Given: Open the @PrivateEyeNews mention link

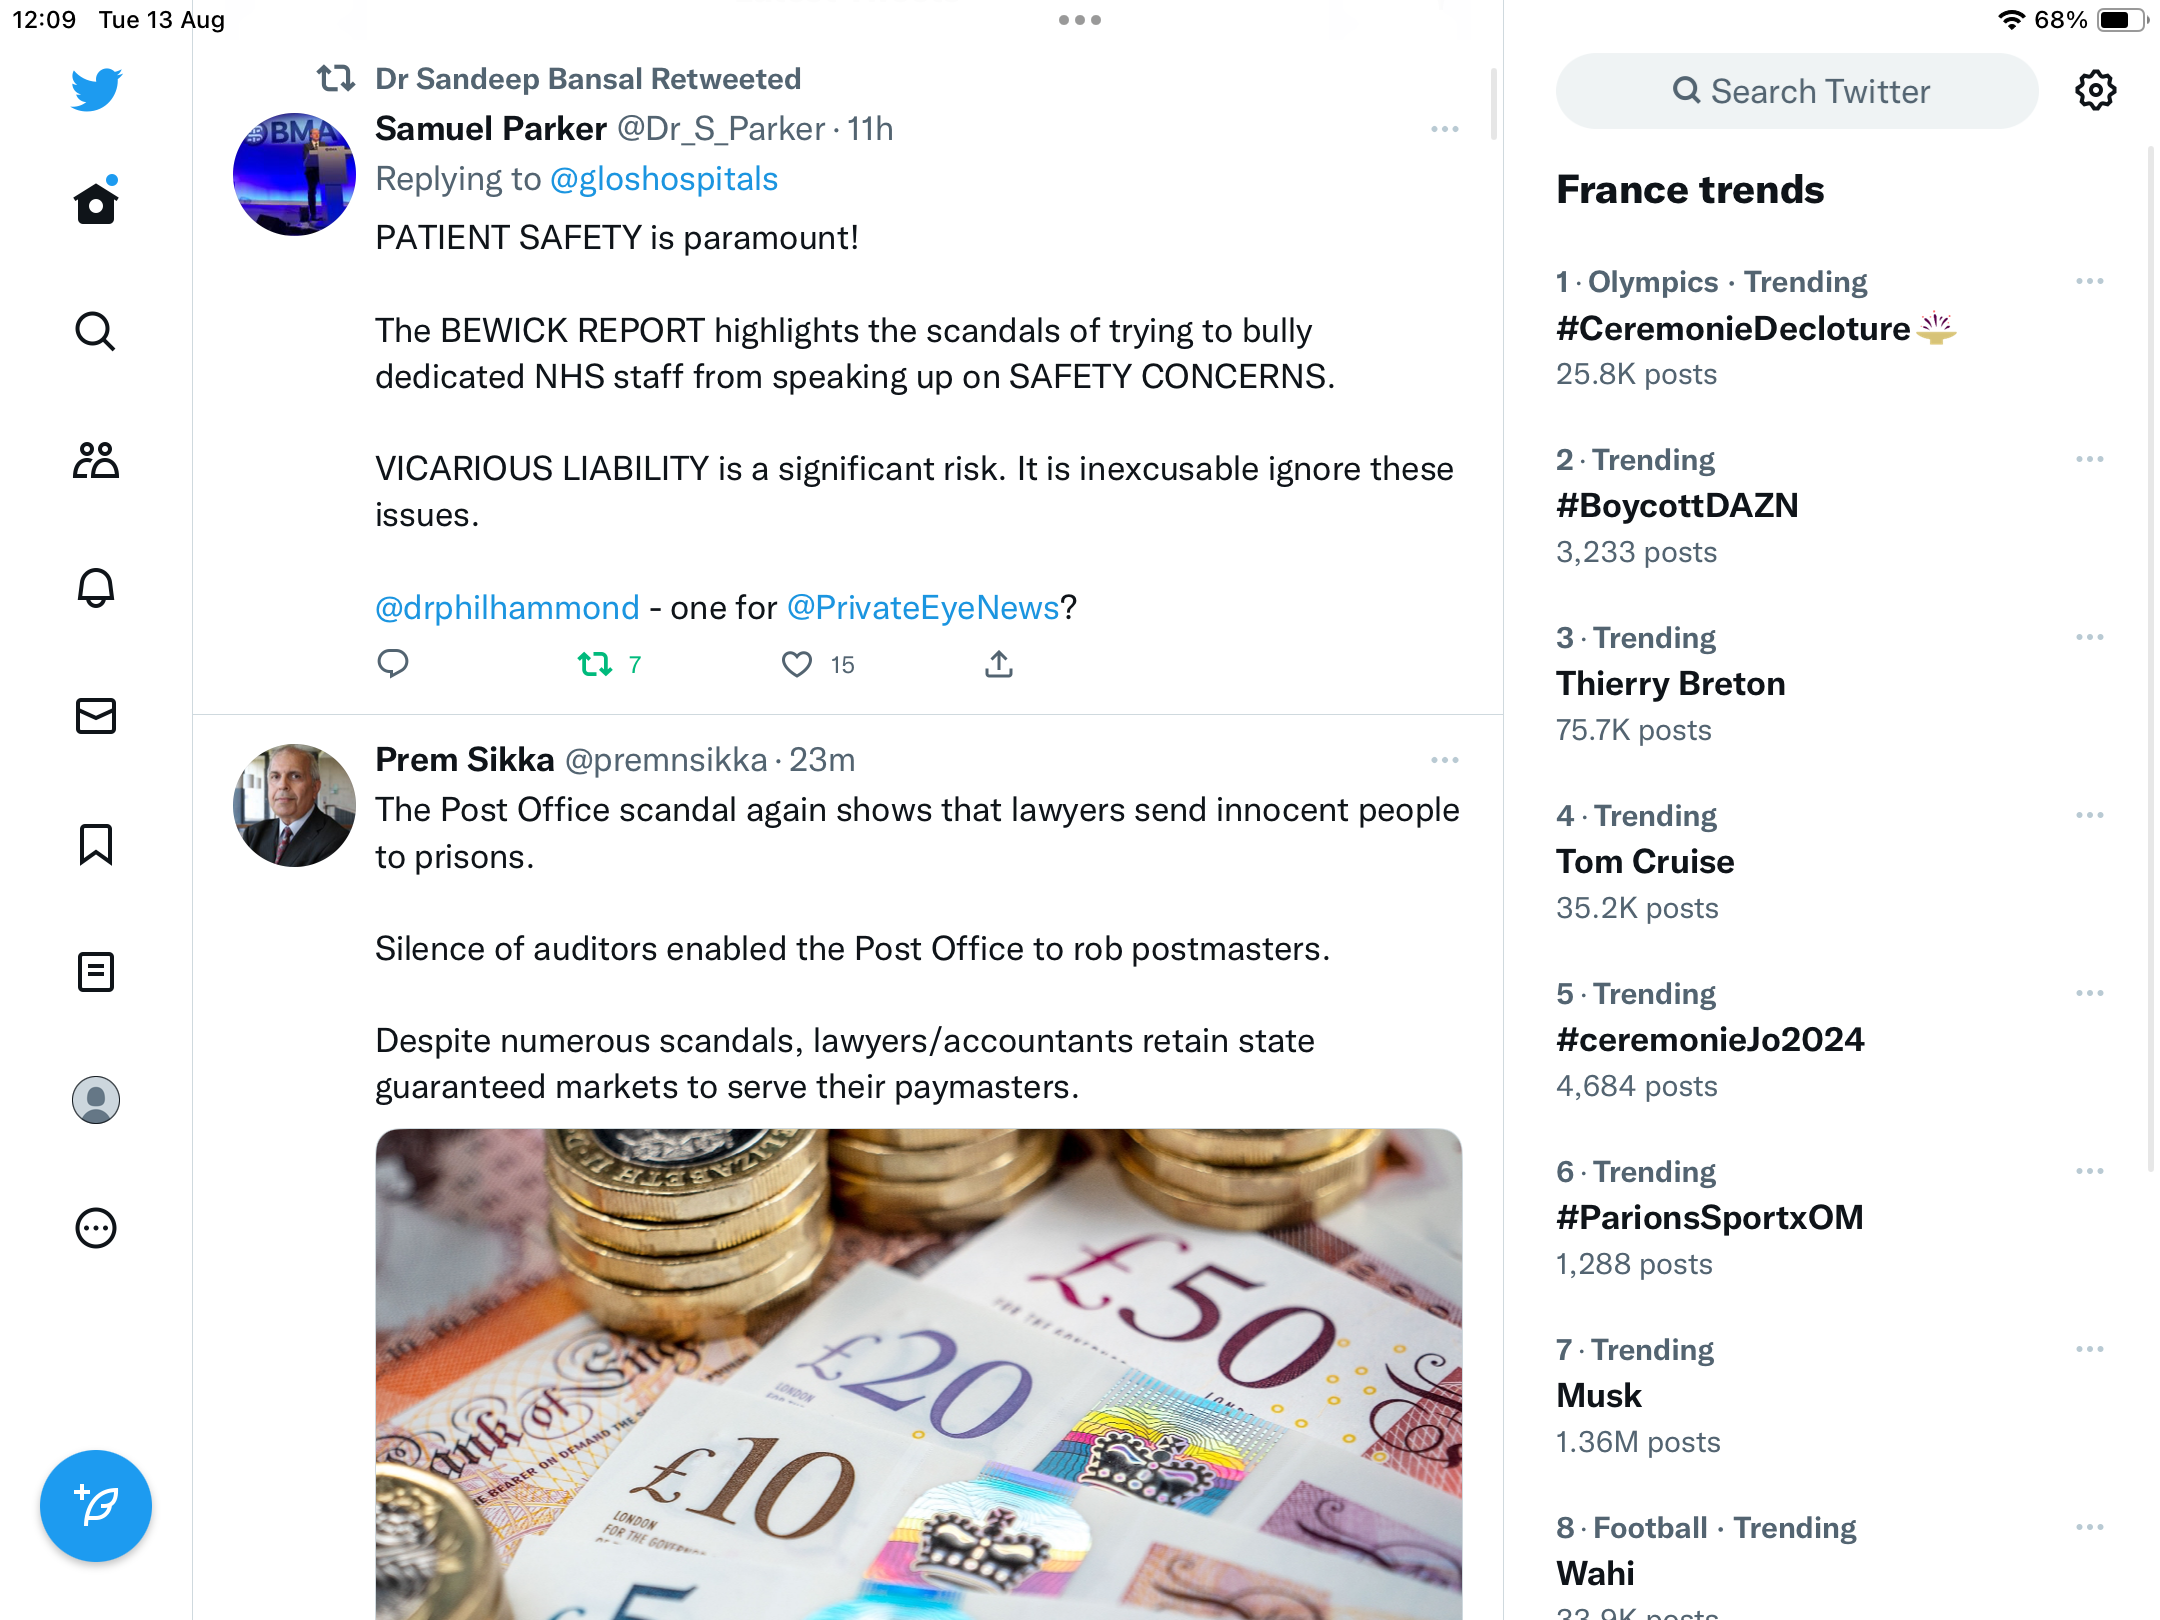Looking at the screenshot, I should pyautogui.click(x=923, y=607).
